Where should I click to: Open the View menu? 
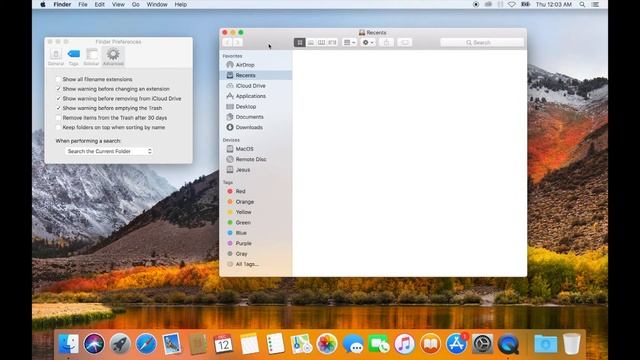[x=118, y=4]
